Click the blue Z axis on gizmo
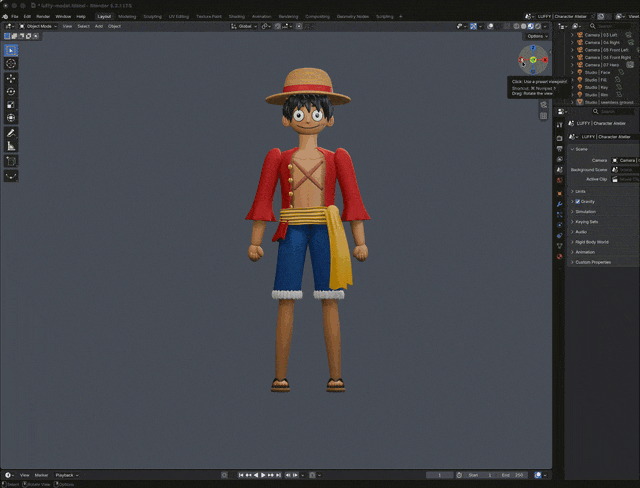The width and height of the screenshot is (640, 488). coord(533,48)
